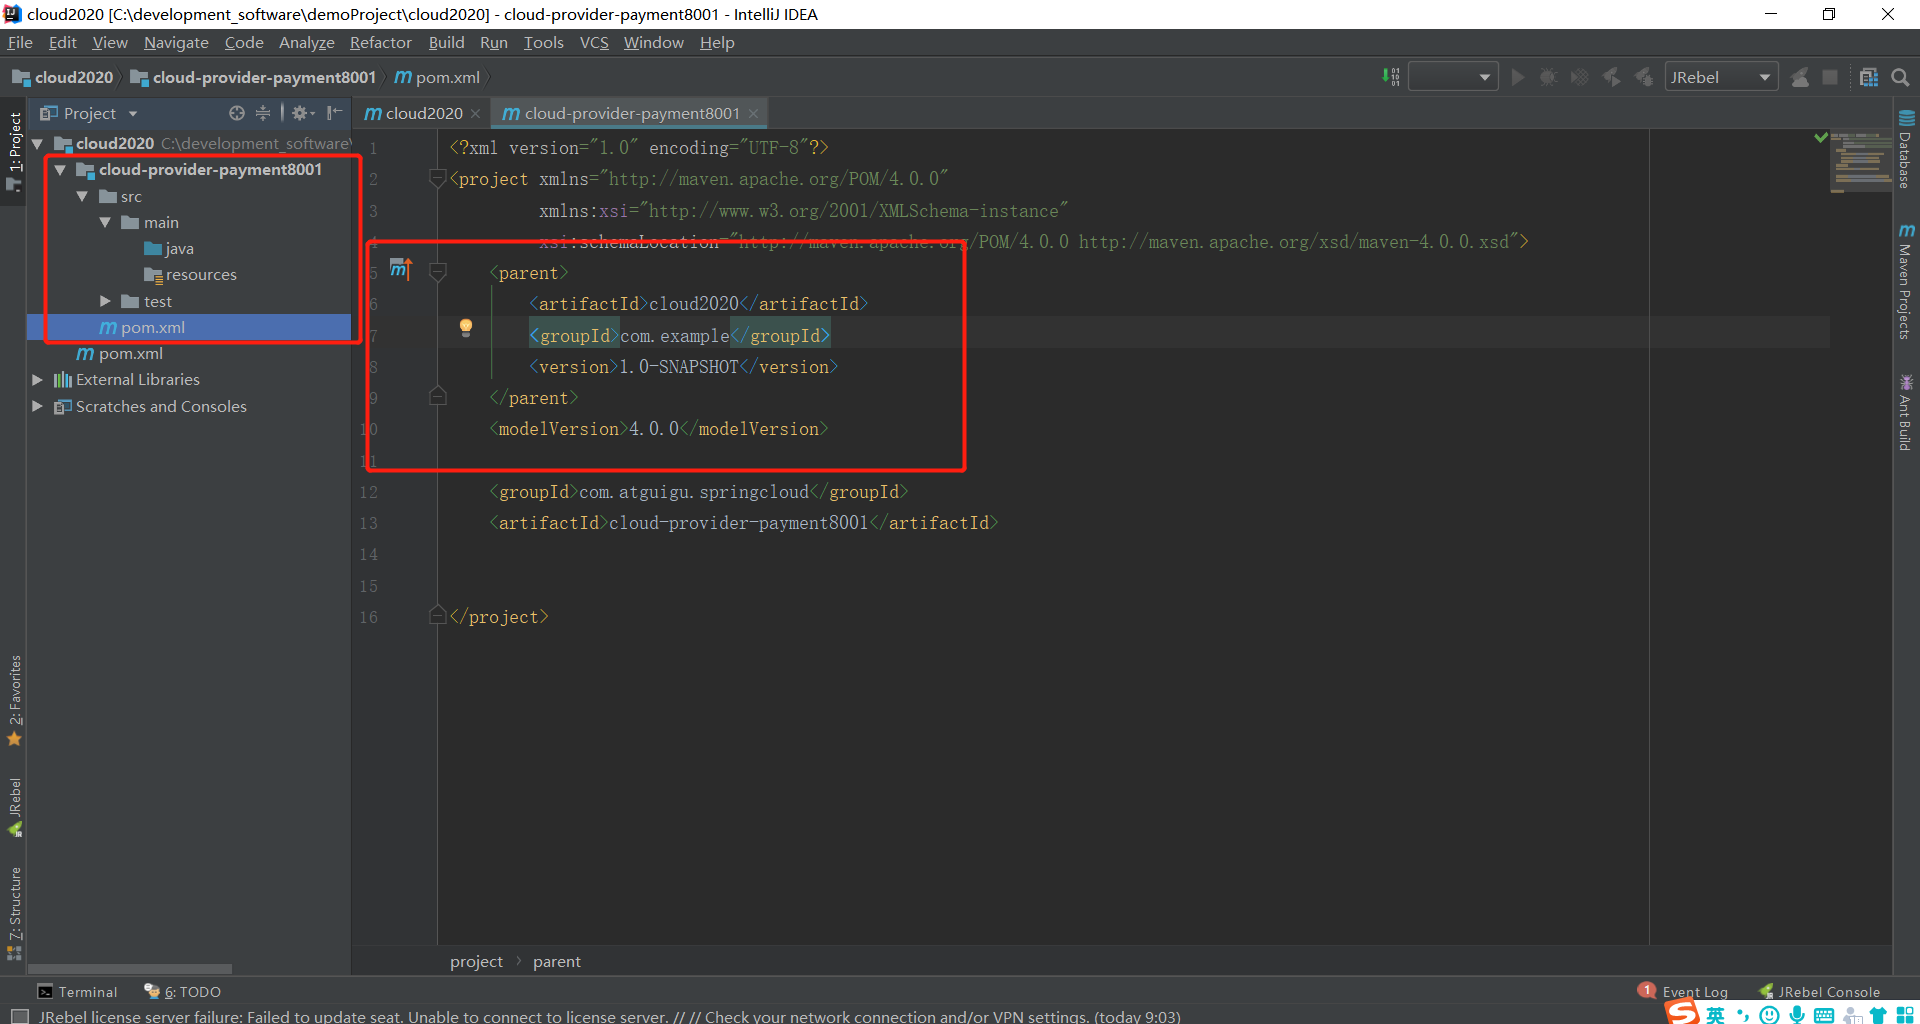
Task: Hide the Project panel with the arrow icon
Action: coord(334,113)
